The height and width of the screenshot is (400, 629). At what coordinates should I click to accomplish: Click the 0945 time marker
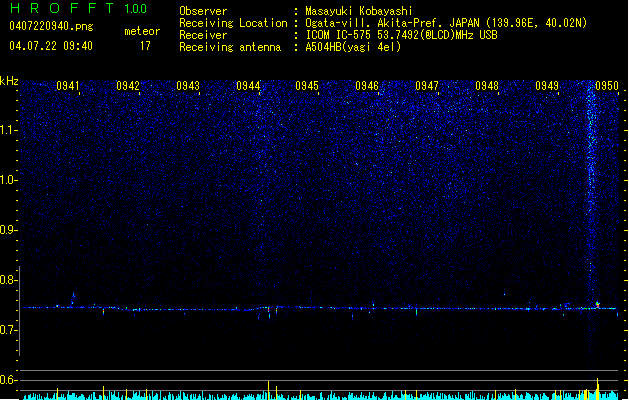tap(307, 86)
